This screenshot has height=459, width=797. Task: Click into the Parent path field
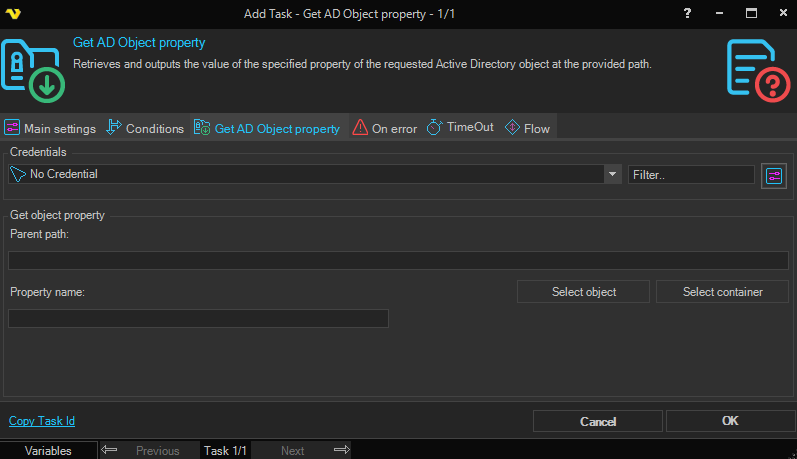(x=398, y=261)
